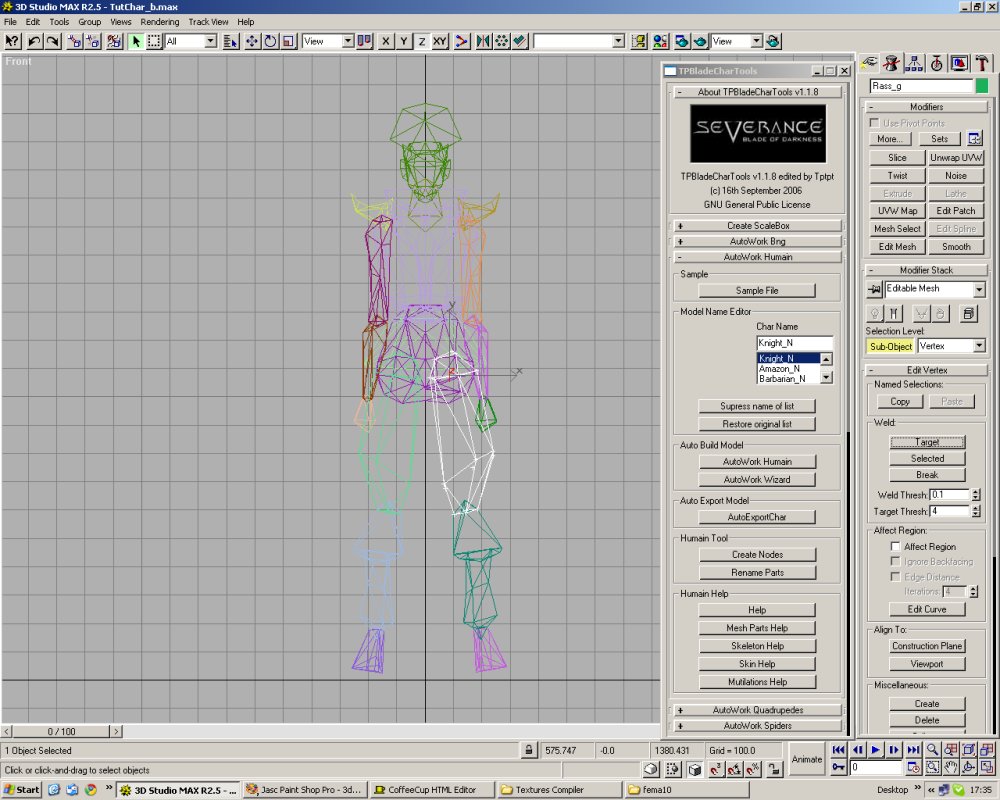This screenshot has height=800, width=1000.
Task: Toggle the Key Mode key icon
Action: [x=838, y=767]
